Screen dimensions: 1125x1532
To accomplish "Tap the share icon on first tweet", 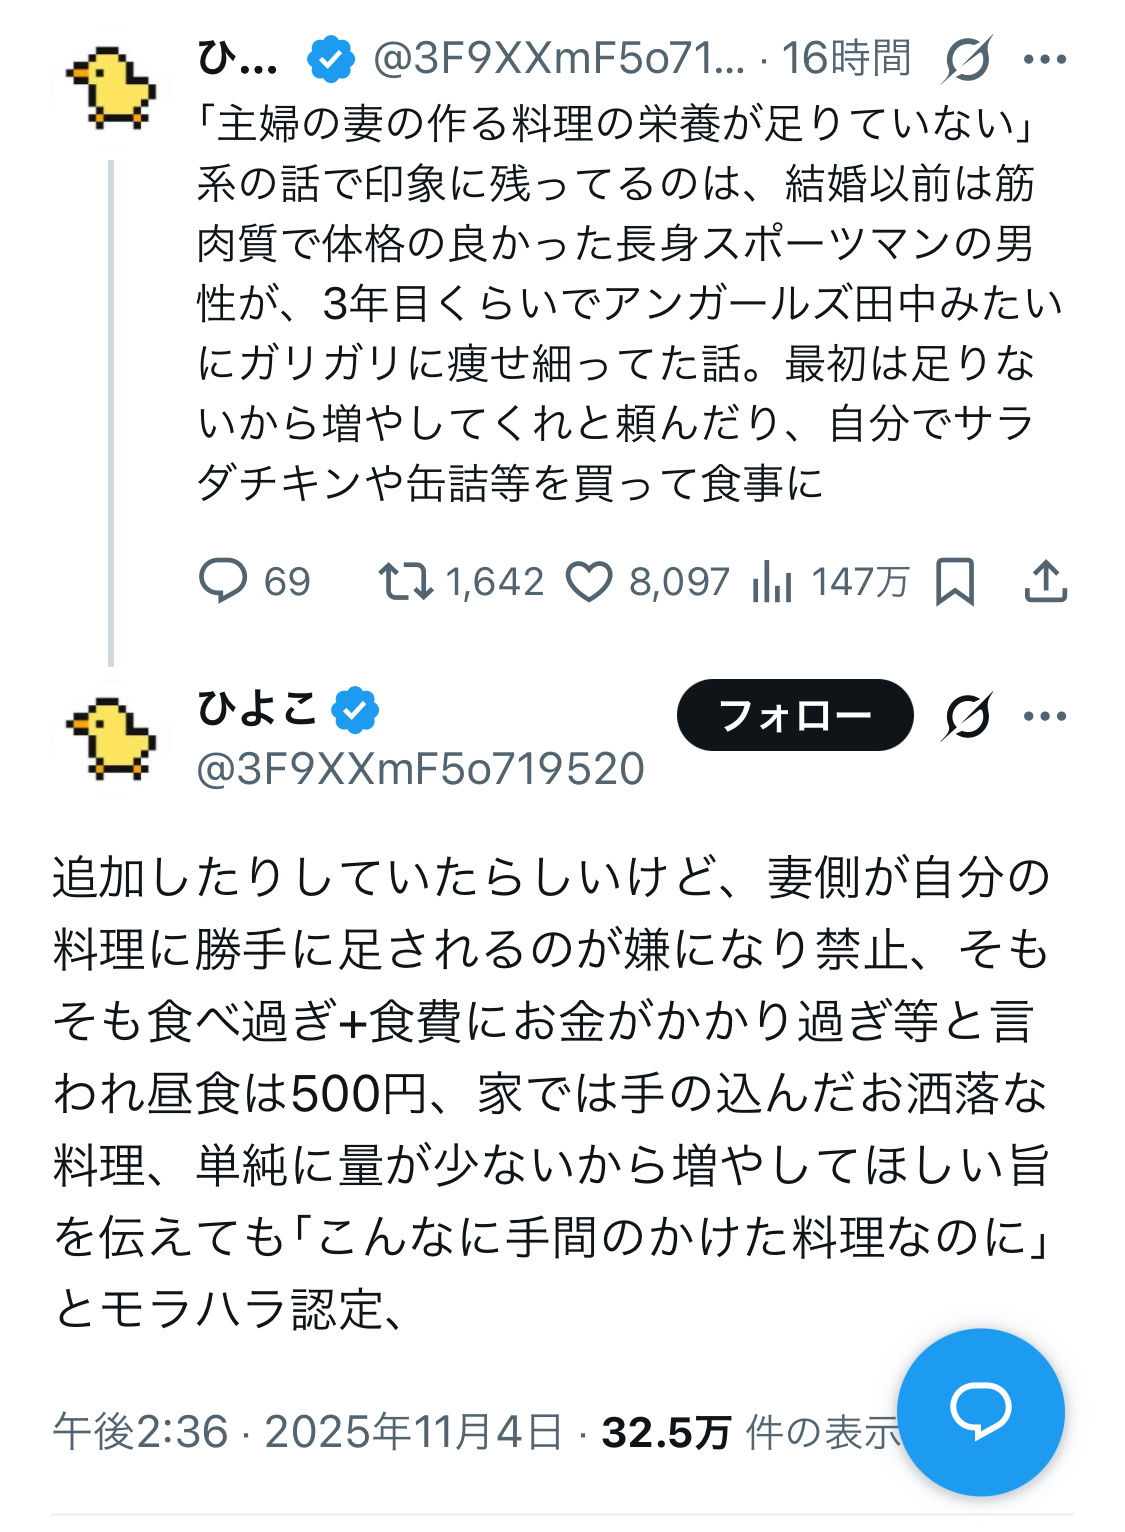I will (1045, 581).
